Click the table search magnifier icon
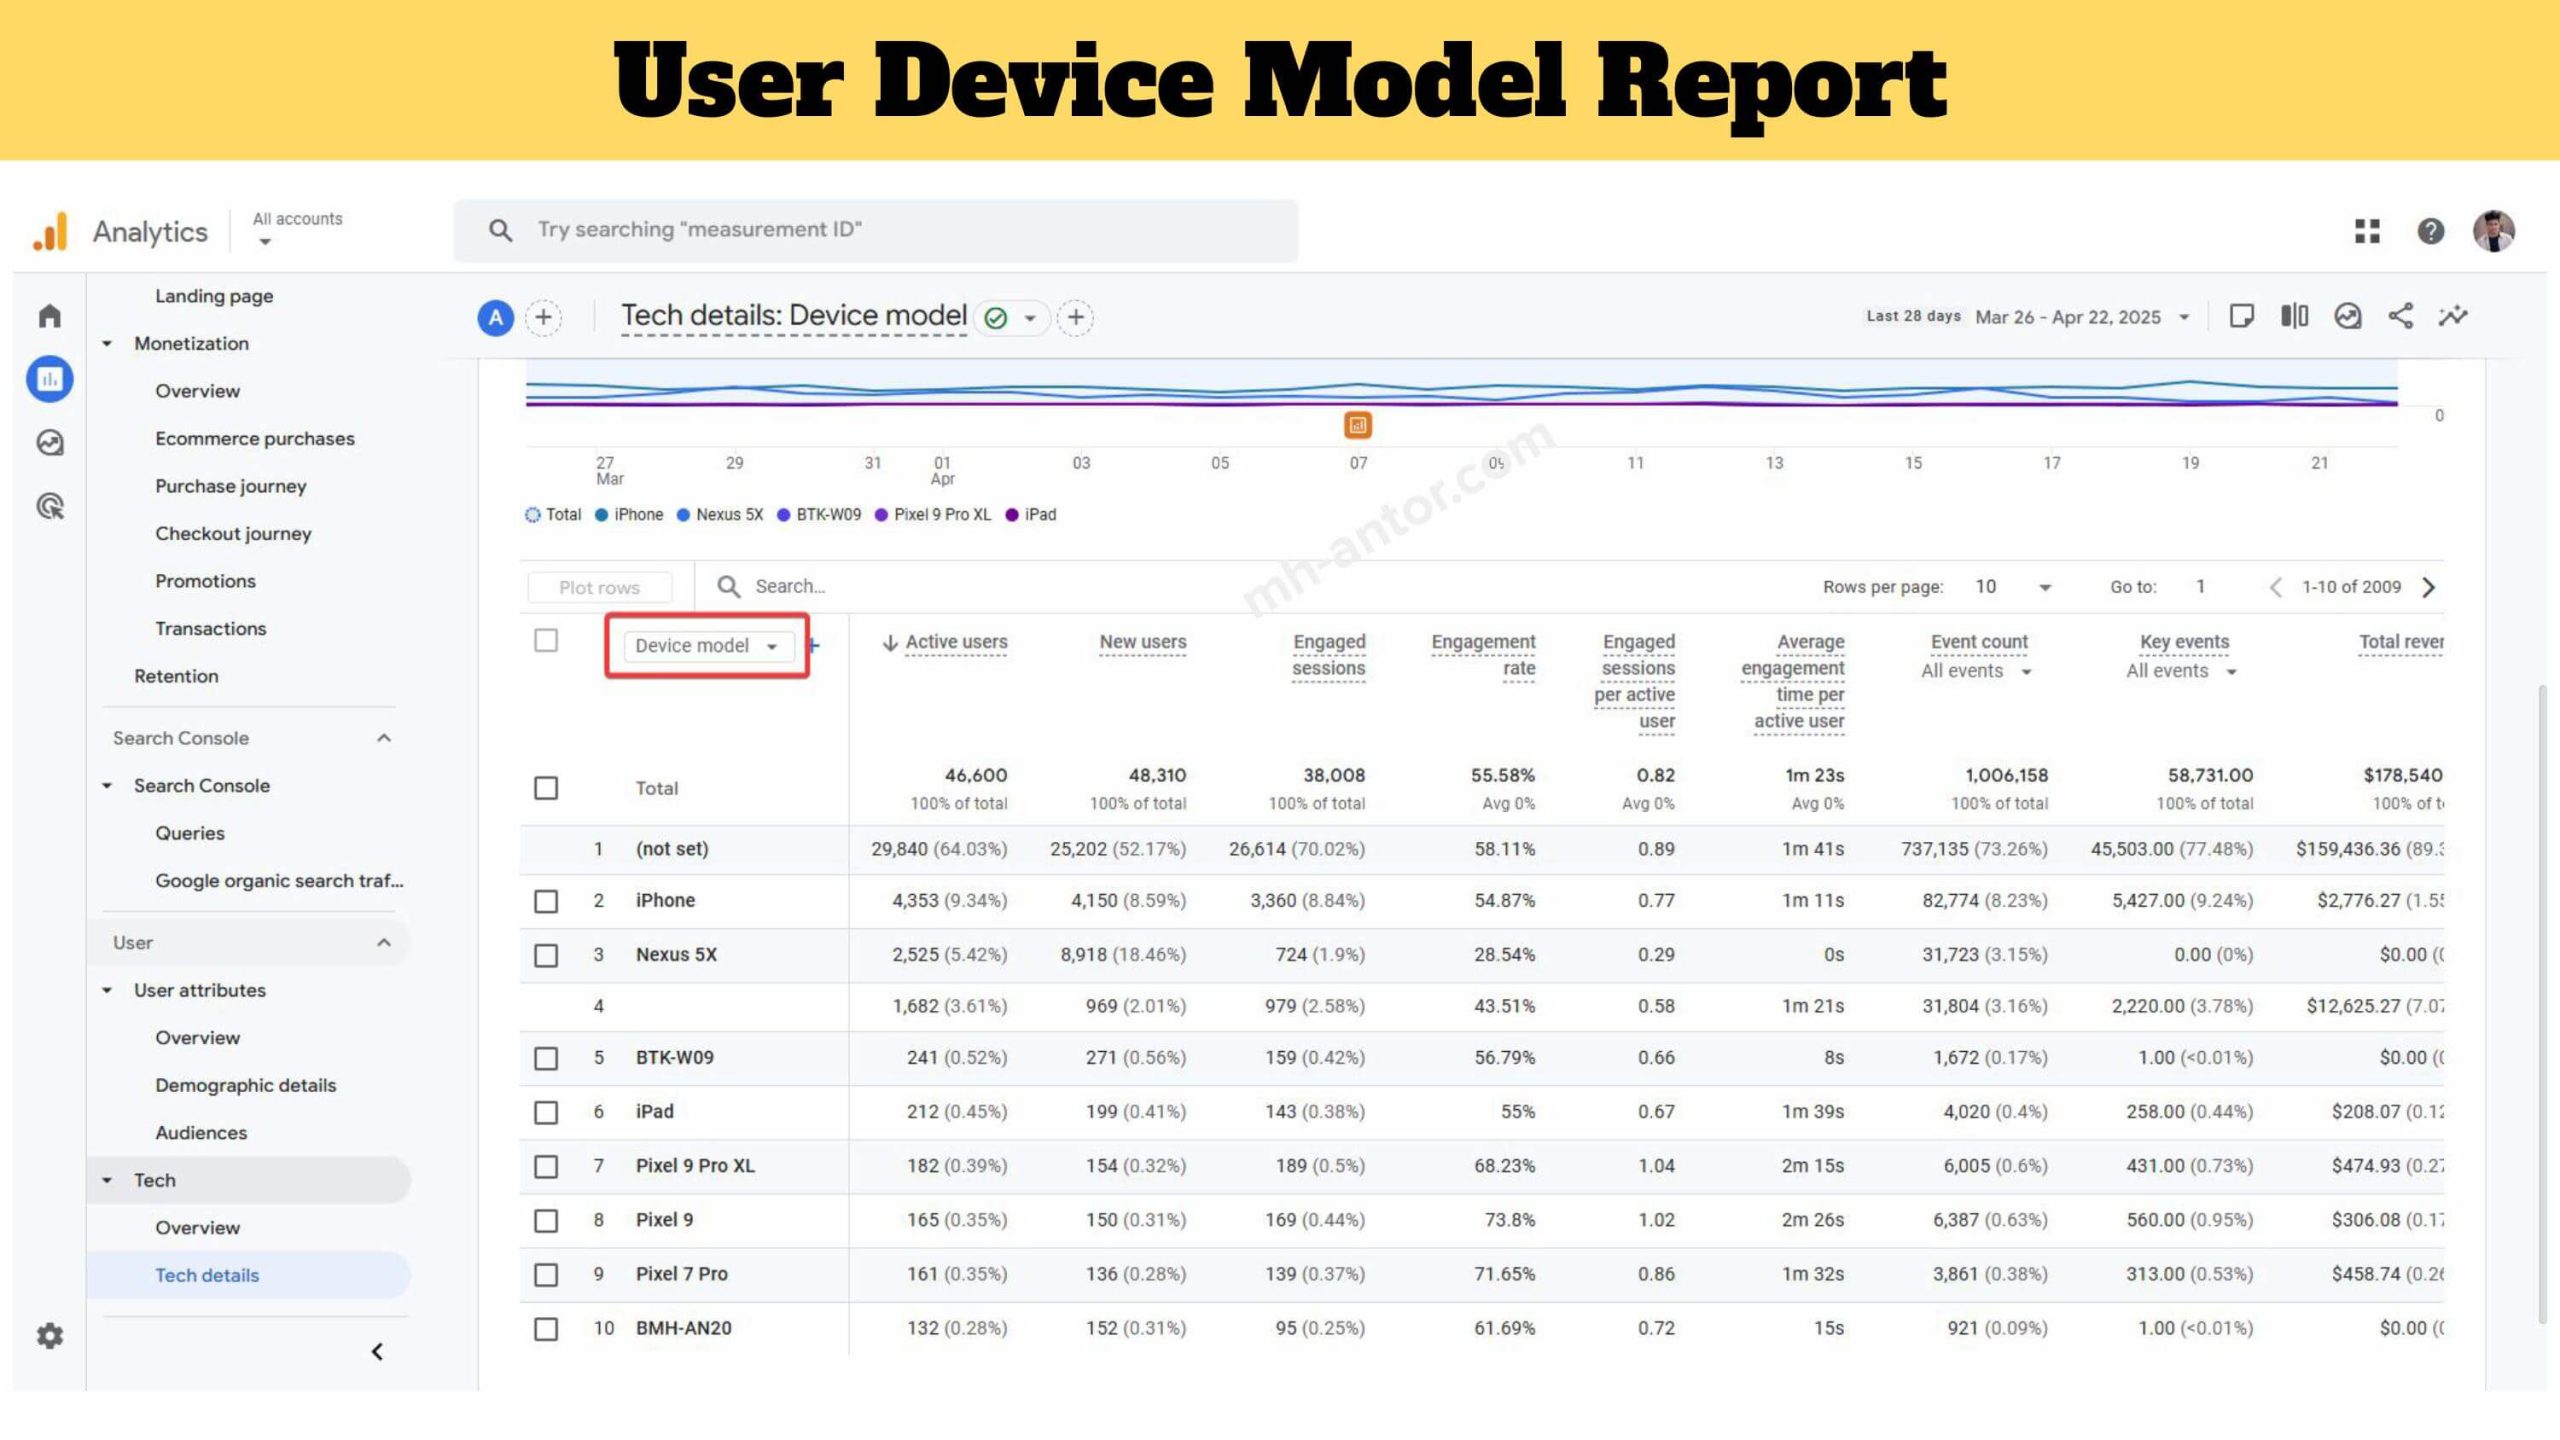The image size is (2560, 1440). (729, 587)
